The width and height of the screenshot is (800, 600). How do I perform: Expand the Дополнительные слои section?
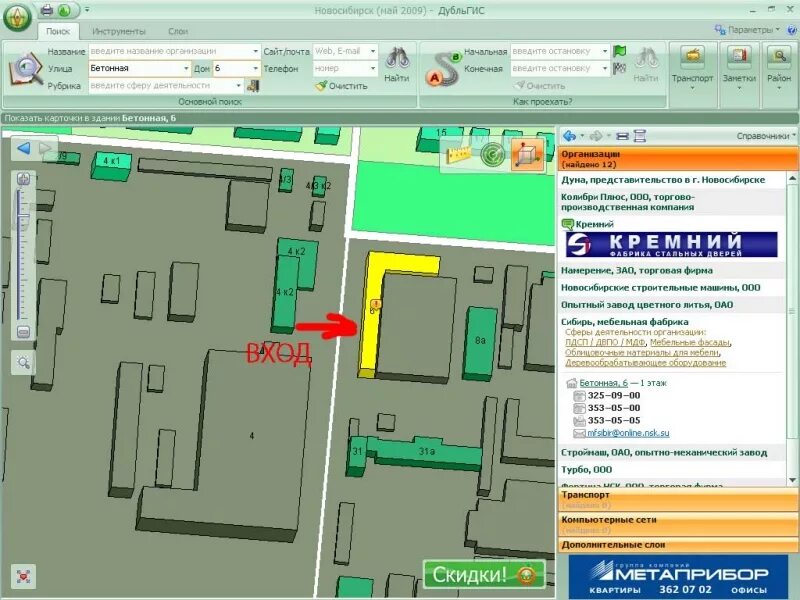pyautogui.click(x=678, y=545)
